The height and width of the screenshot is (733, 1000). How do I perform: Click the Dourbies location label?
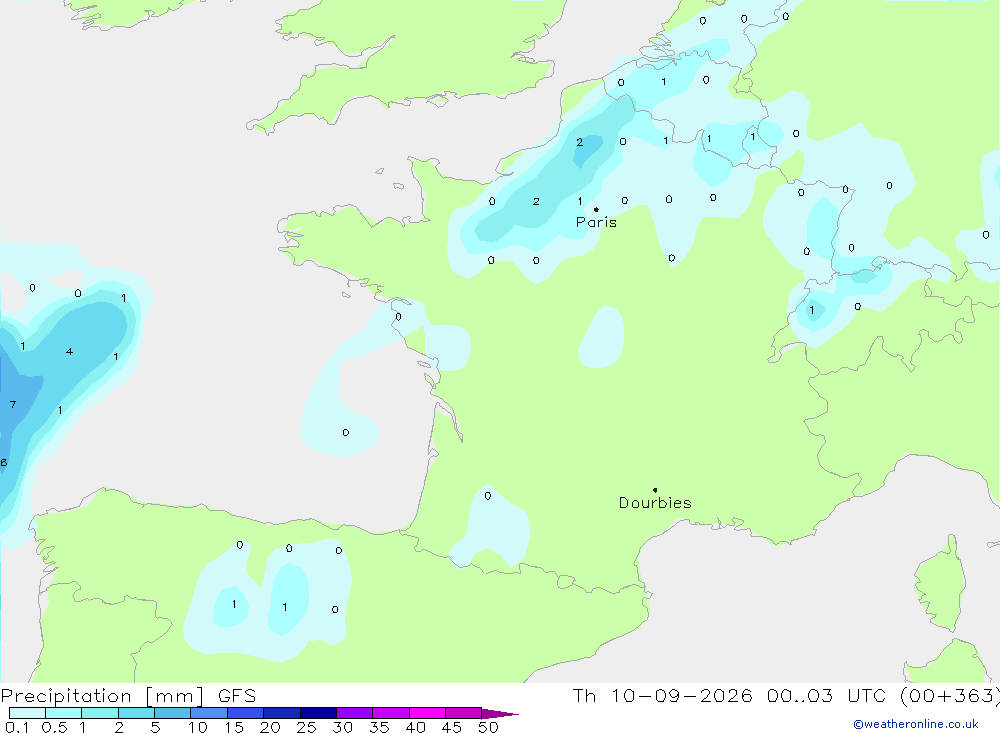point(655,503)
